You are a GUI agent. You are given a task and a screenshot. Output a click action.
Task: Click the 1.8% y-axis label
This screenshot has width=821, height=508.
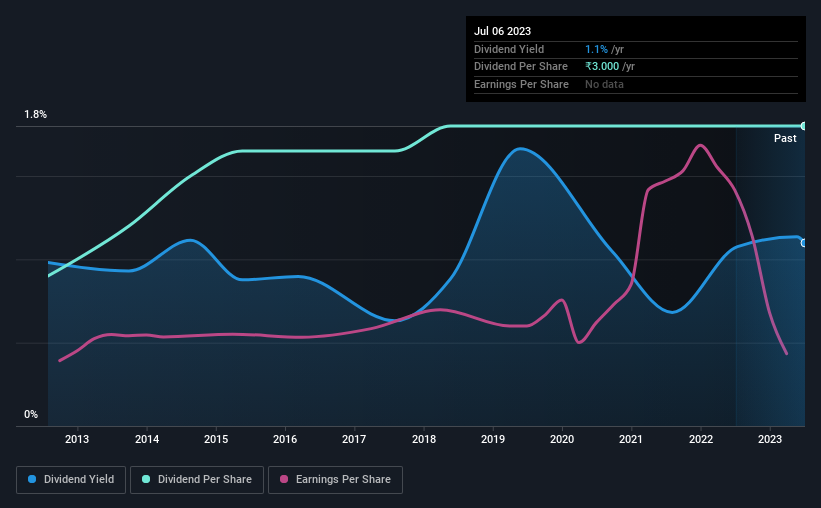tap(36, 114)
